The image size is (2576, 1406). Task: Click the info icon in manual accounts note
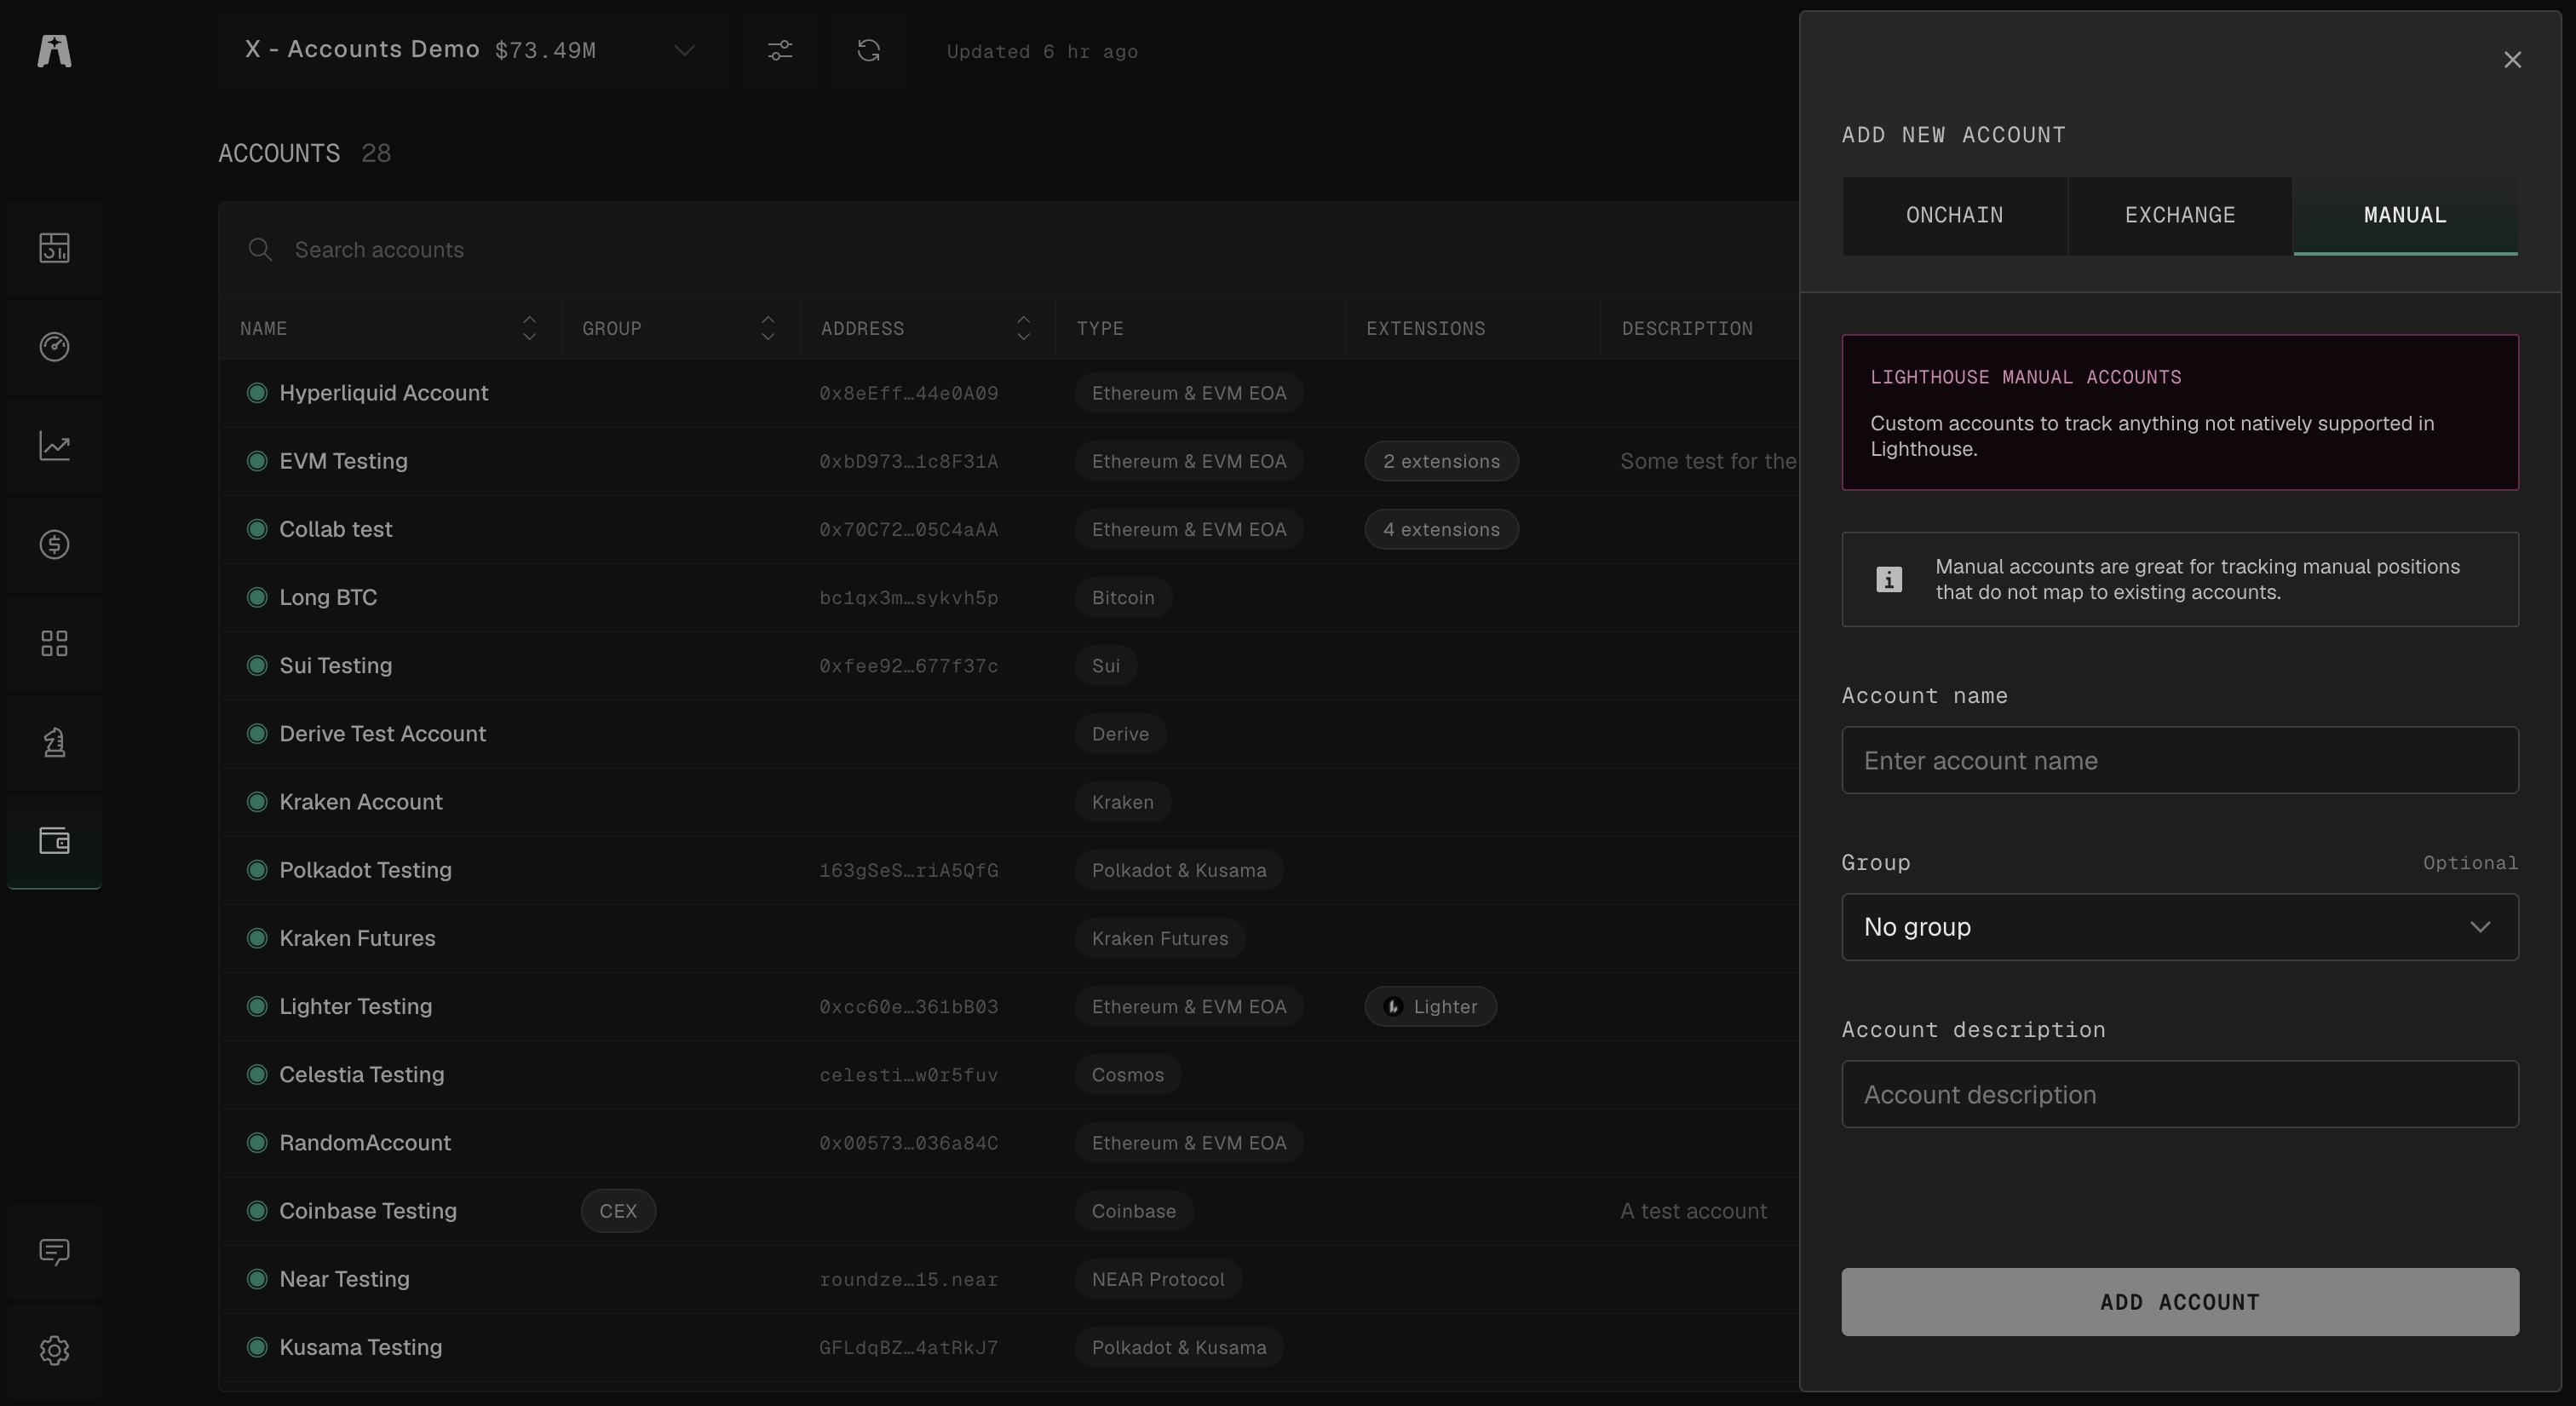[x=1889, y=580]
